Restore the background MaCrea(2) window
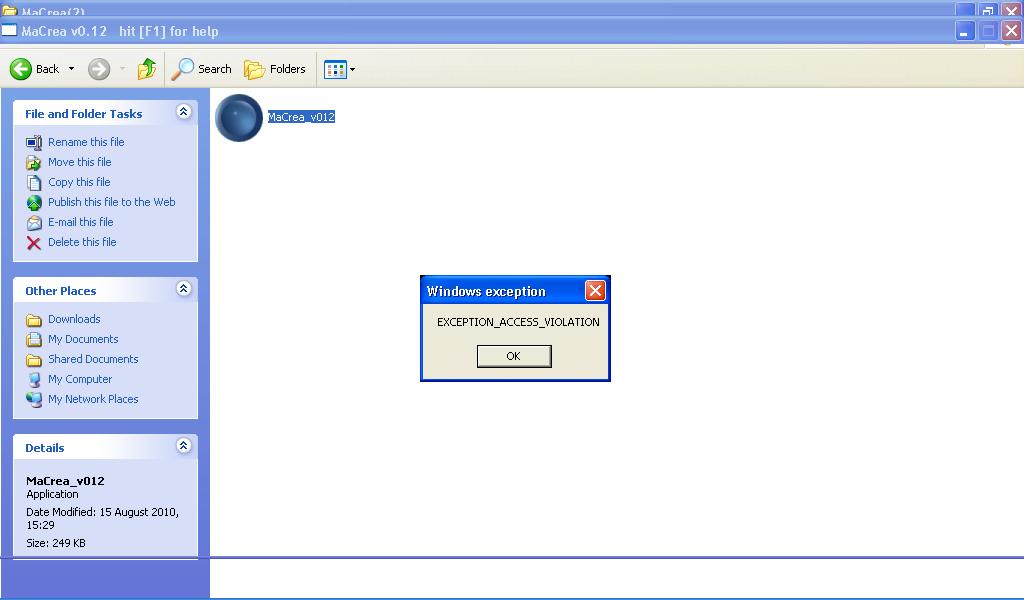Image resolution: width=1024 pixels, height=600 pixels. 988,9
